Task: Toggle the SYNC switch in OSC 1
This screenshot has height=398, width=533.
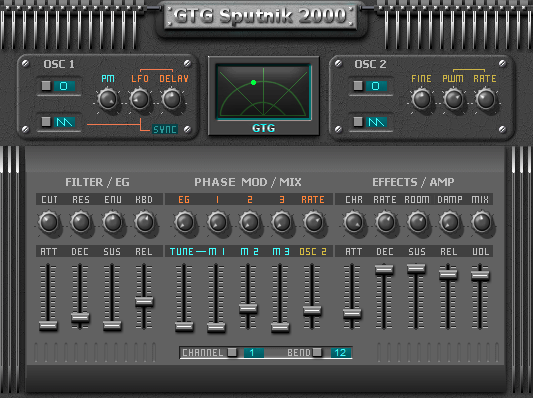Action: (x=165, y=129)
